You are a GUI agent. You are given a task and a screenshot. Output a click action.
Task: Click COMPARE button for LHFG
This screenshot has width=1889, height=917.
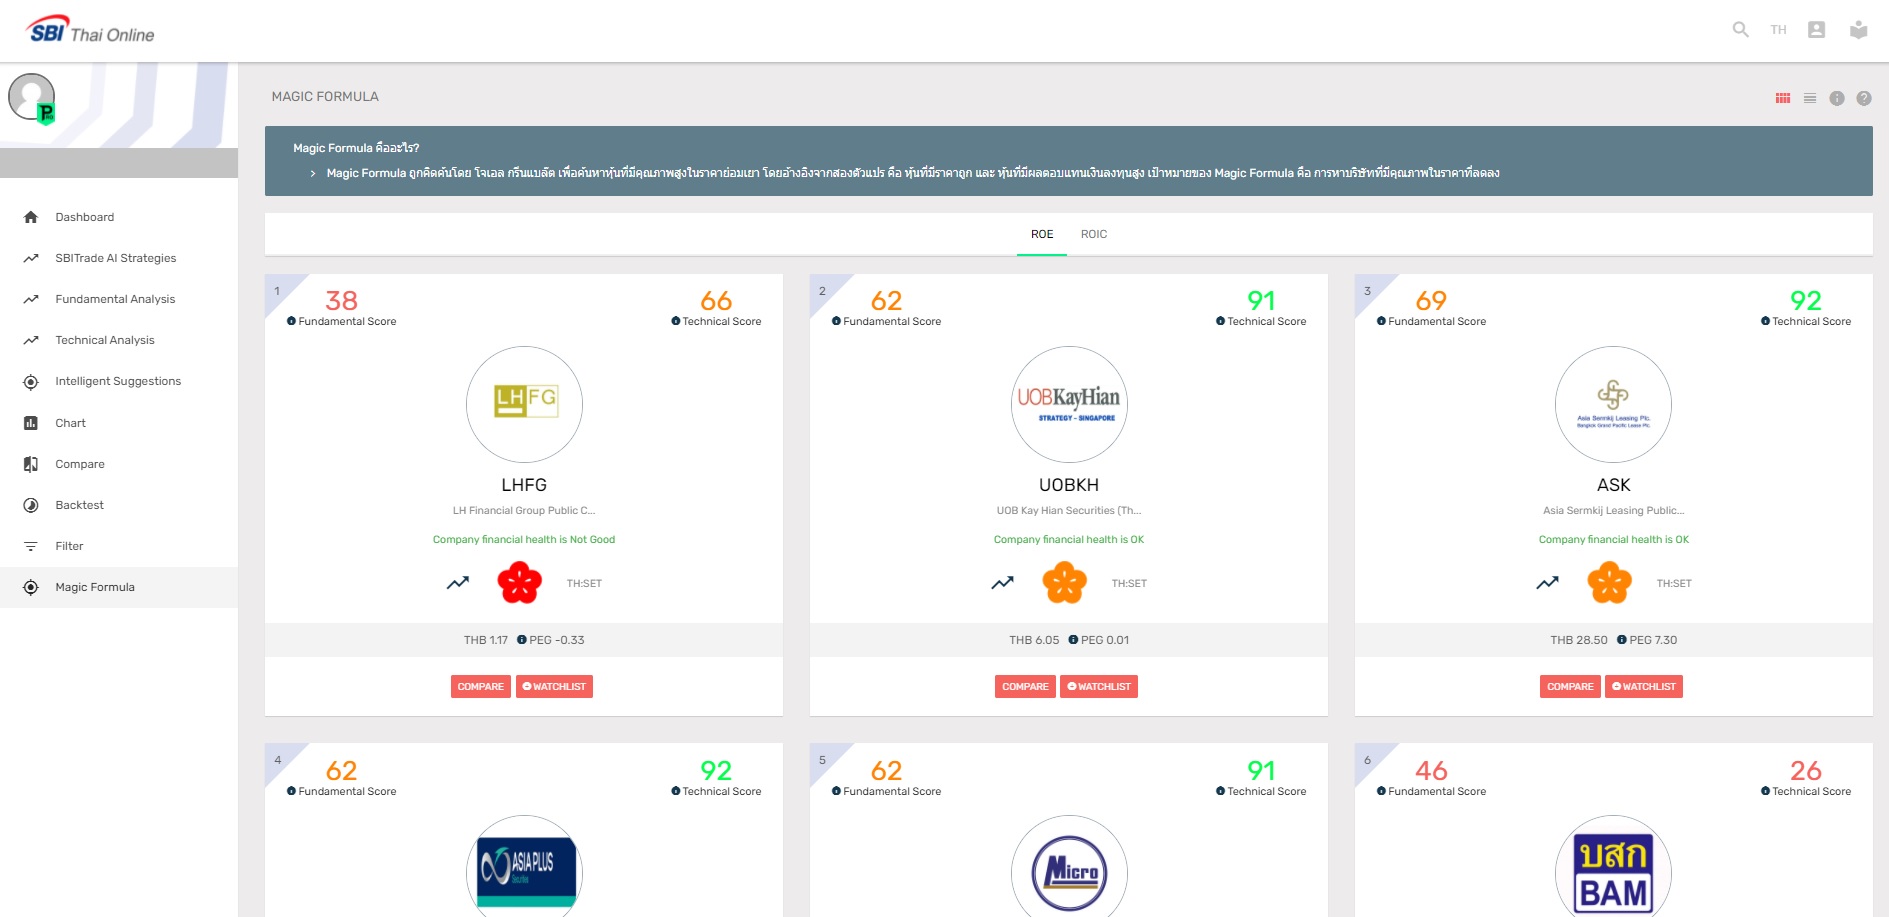481,686
